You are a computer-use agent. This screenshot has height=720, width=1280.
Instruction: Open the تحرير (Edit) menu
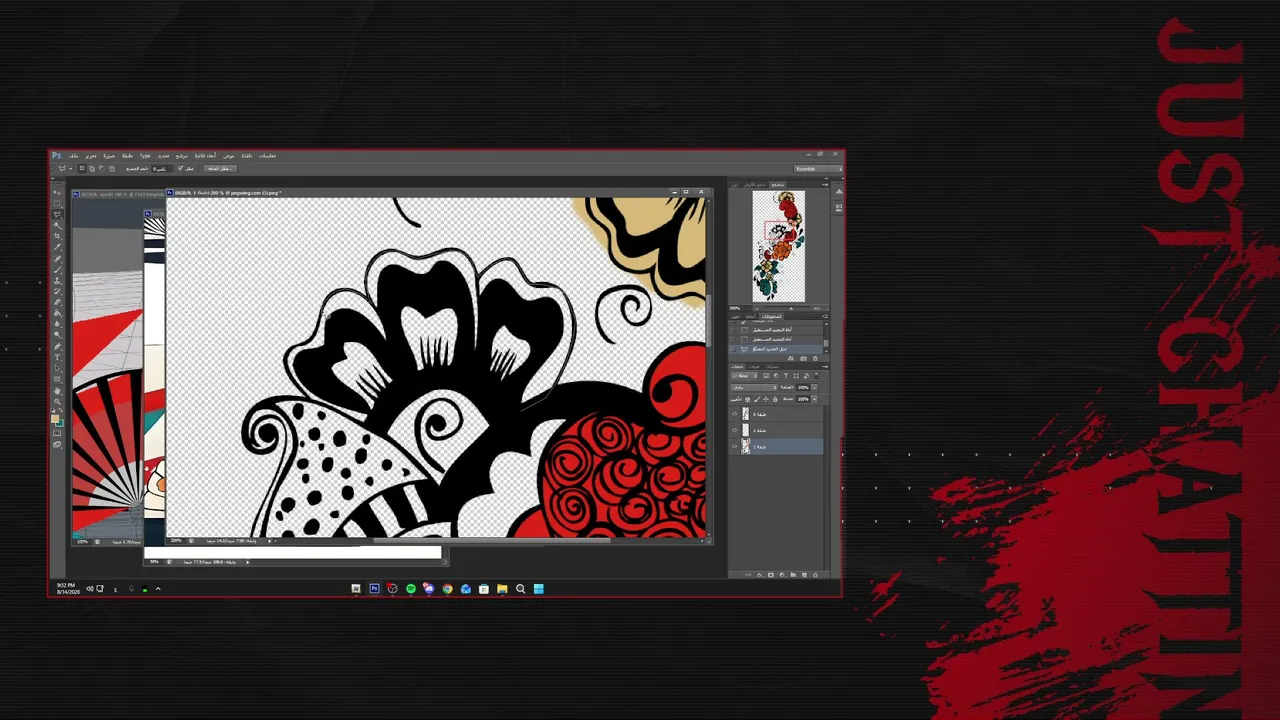(x=91, y=156)
